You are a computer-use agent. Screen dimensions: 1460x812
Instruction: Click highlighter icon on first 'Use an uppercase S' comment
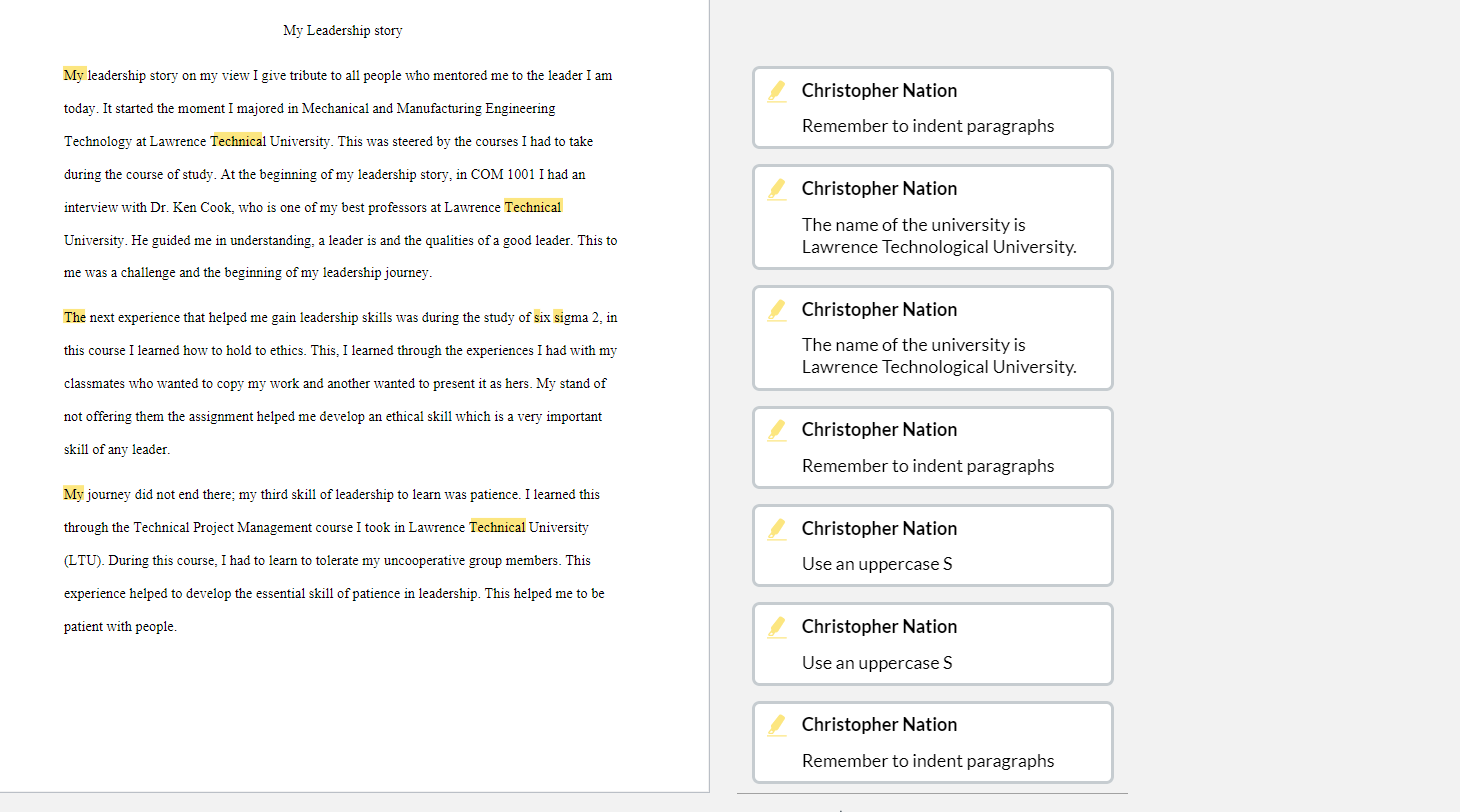coord(777,529)
